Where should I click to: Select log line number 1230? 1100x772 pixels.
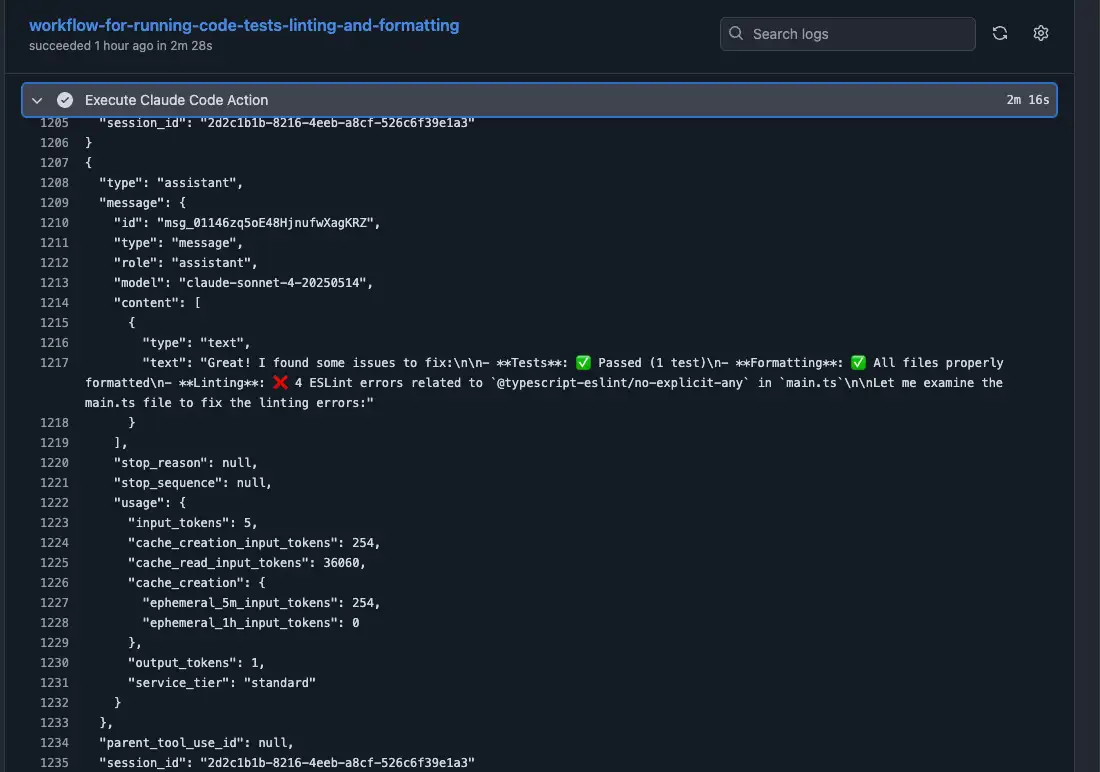(54, 663)
